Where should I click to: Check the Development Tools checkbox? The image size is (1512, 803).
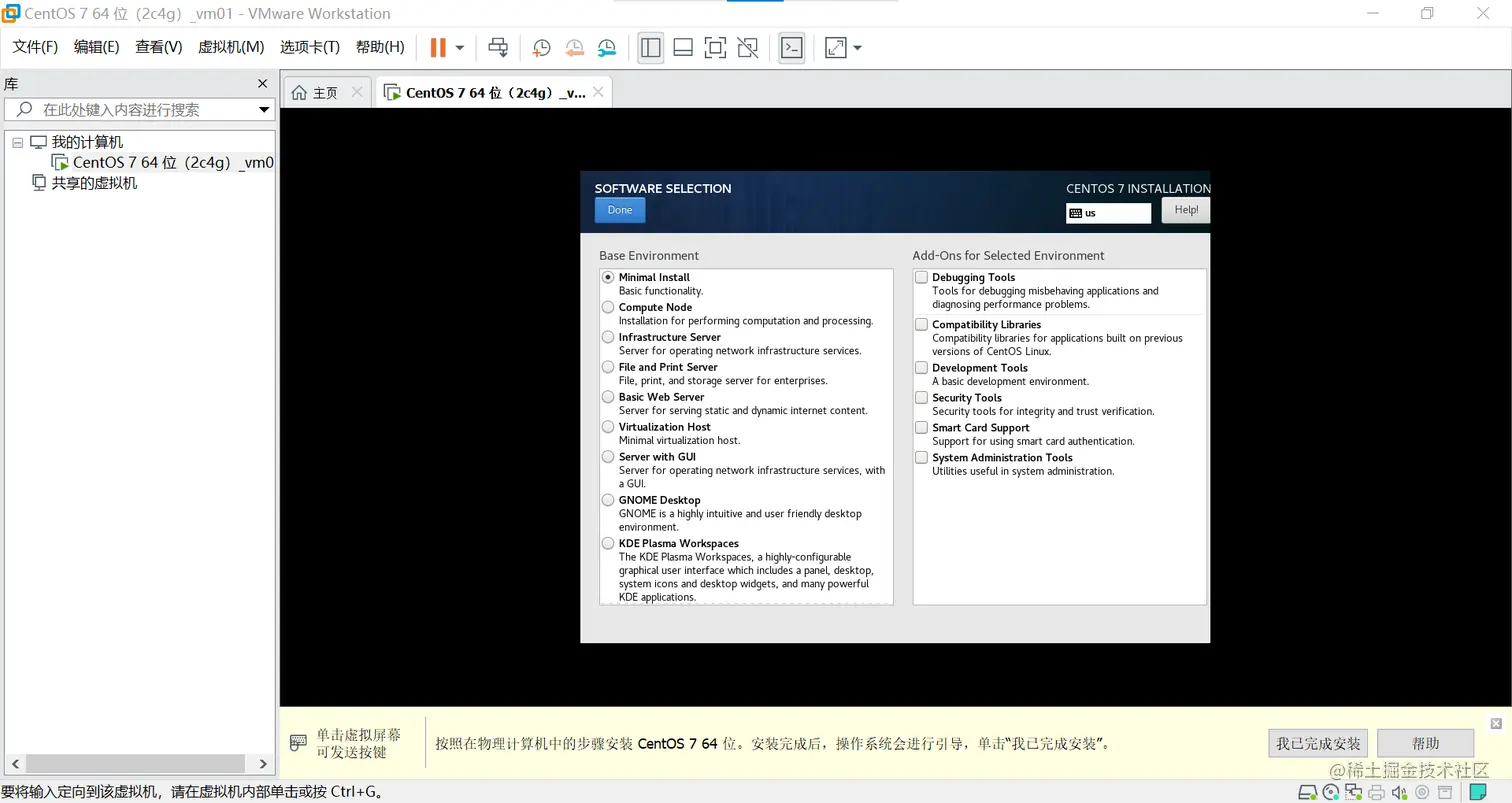921,368
